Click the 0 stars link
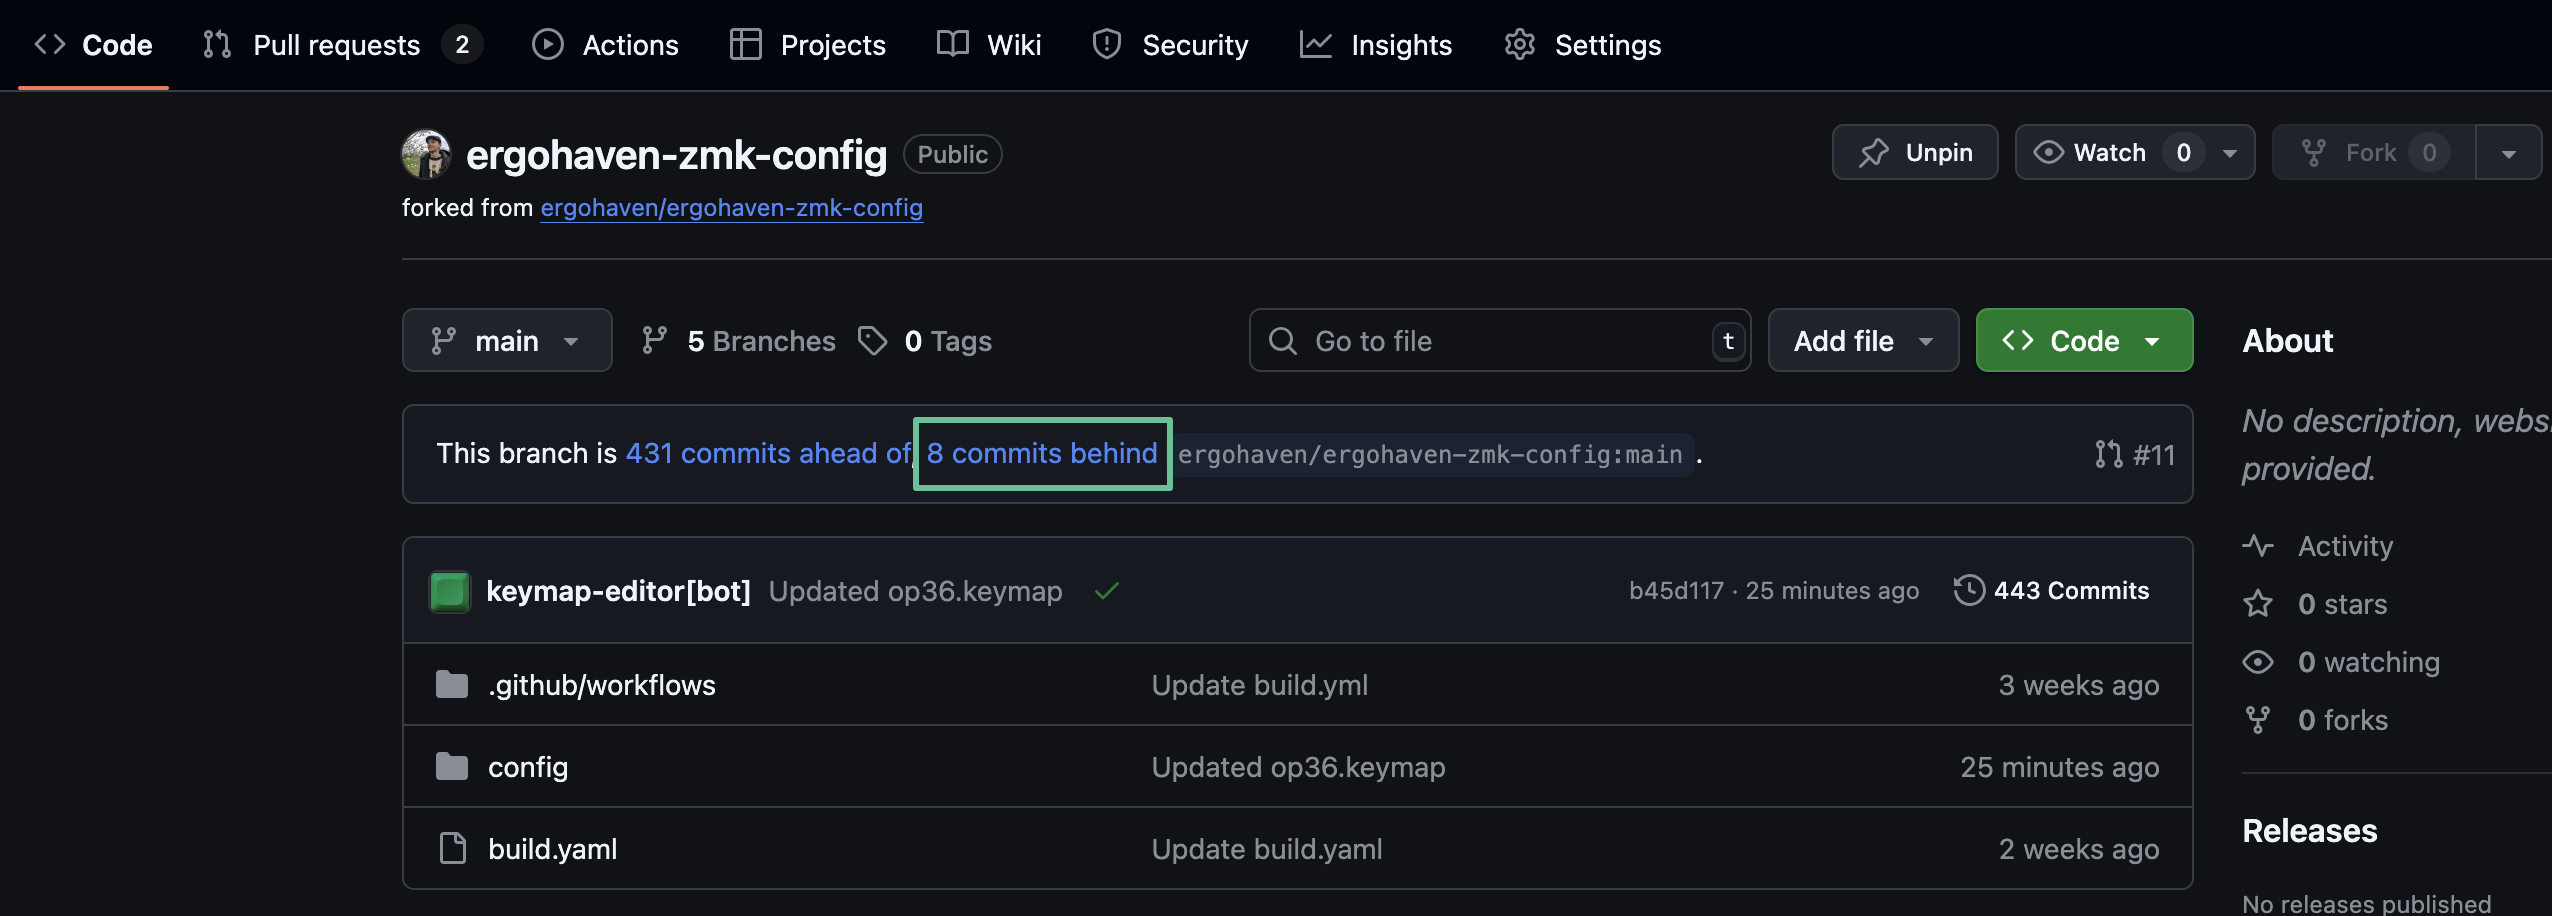This screenshot has width=2552, height=916. pos(2341,604)
